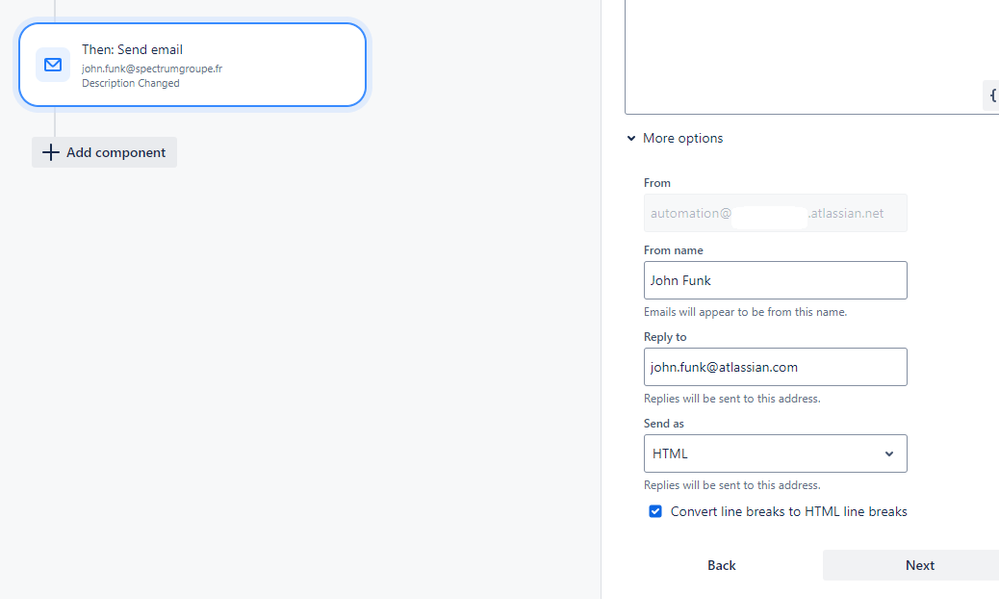
Task: Focus the From name field
Action: coord(775,280)
